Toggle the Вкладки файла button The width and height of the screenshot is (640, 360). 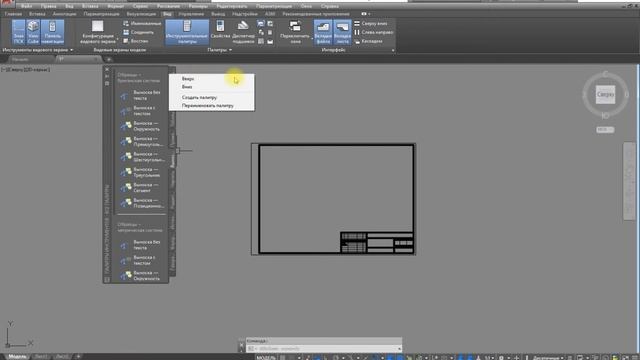coord(323,32)
